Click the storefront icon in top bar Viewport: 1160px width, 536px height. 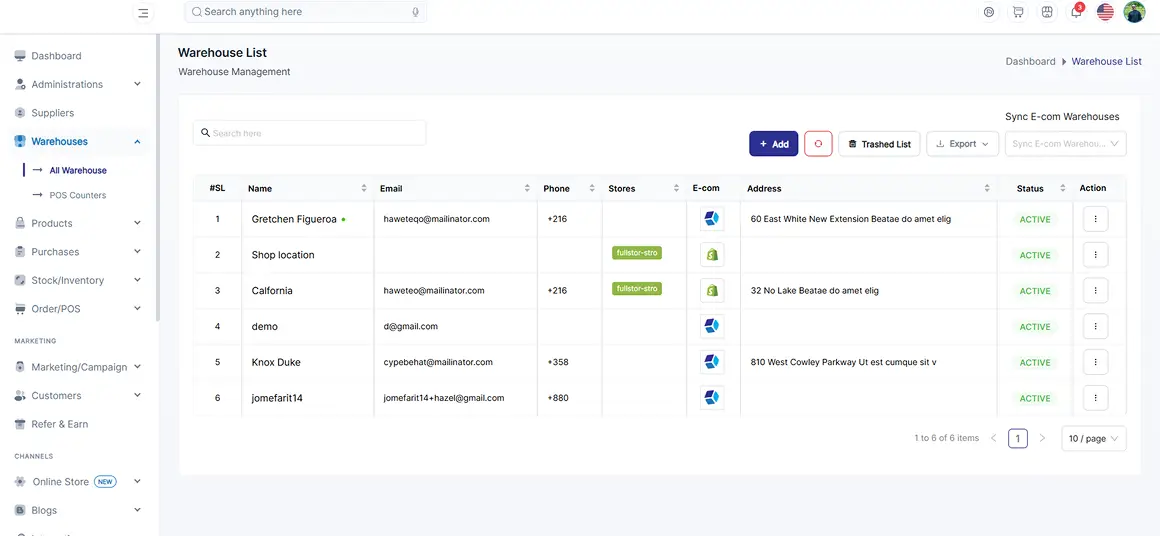(x=1047, y=12)
